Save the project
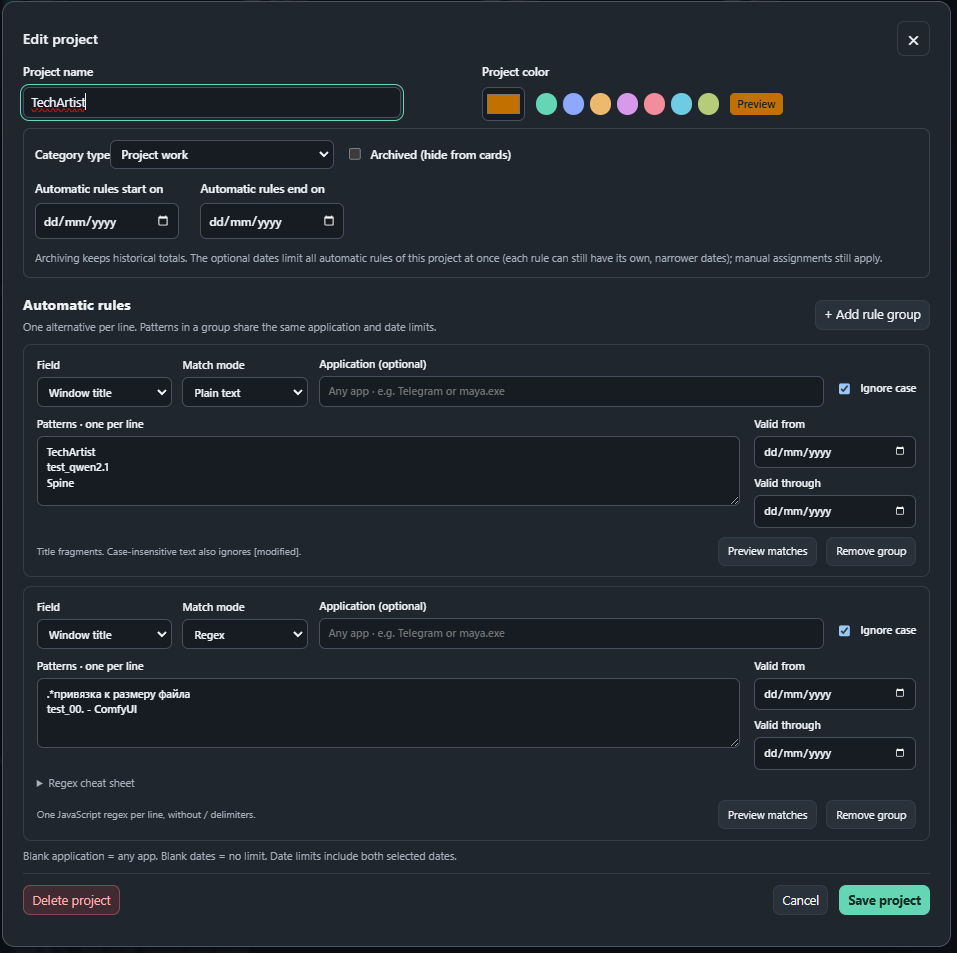Viewport: 957px width, 953px height. click(884, 900)
